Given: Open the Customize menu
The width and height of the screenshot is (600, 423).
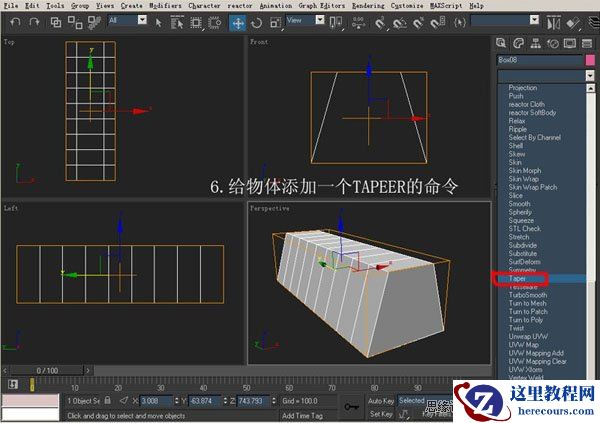Looking at the screenshot, I should coord(407,5).
